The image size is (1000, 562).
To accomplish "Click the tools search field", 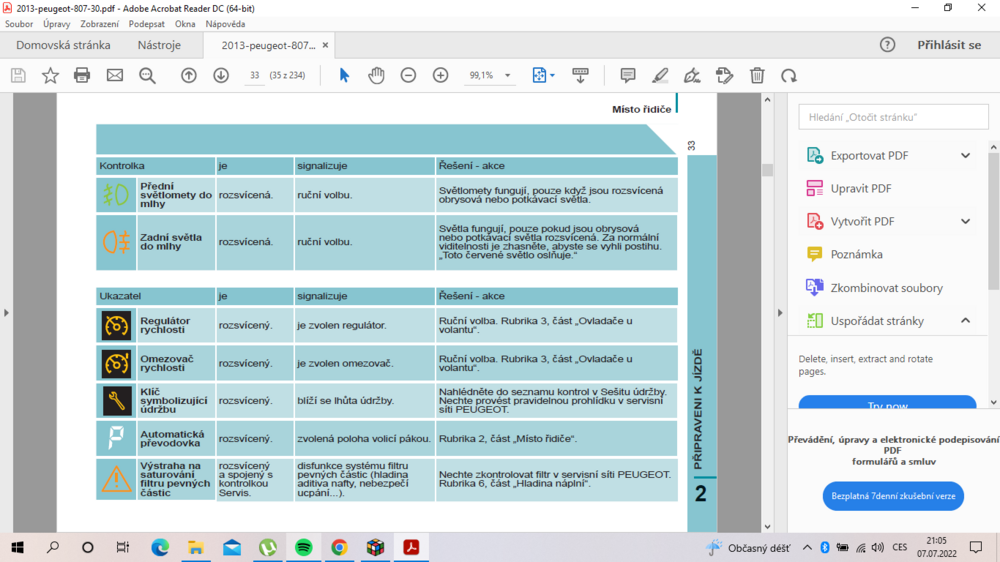I will click(893, 117).
